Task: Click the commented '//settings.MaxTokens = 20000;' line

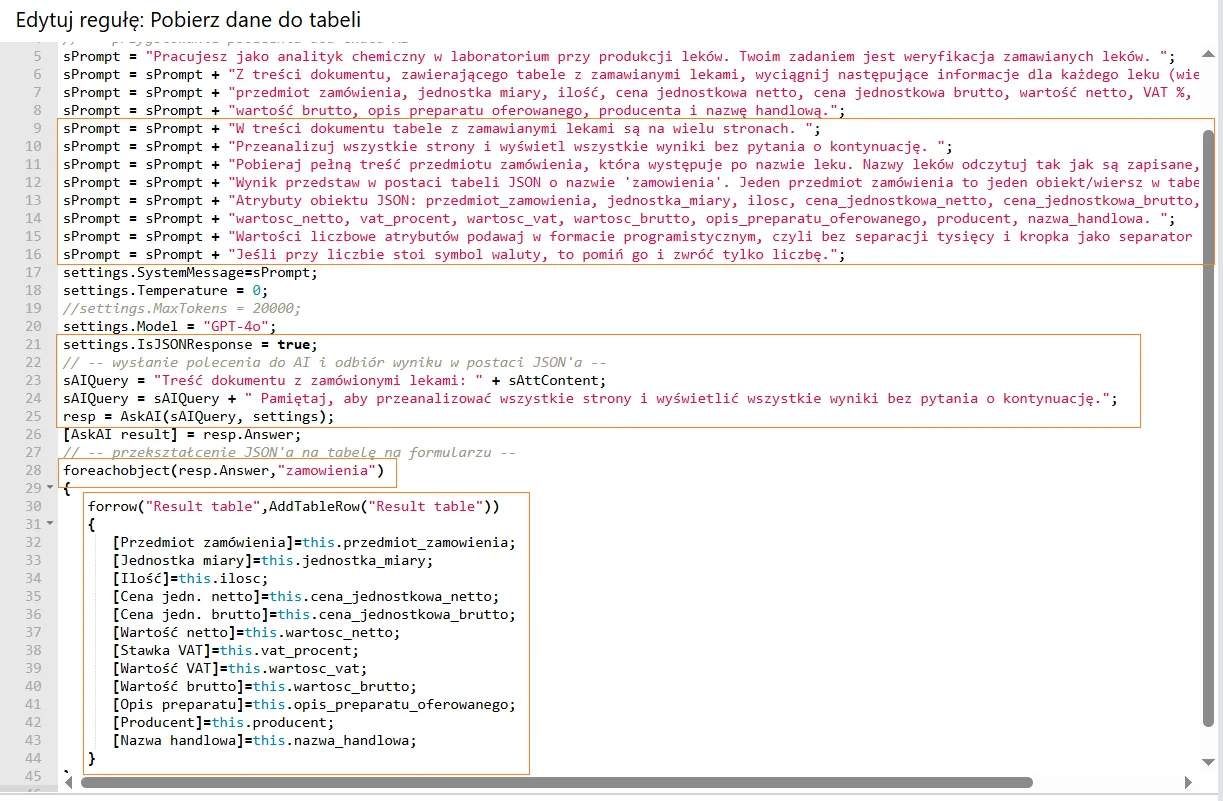Action: click(x=181, y=308)
